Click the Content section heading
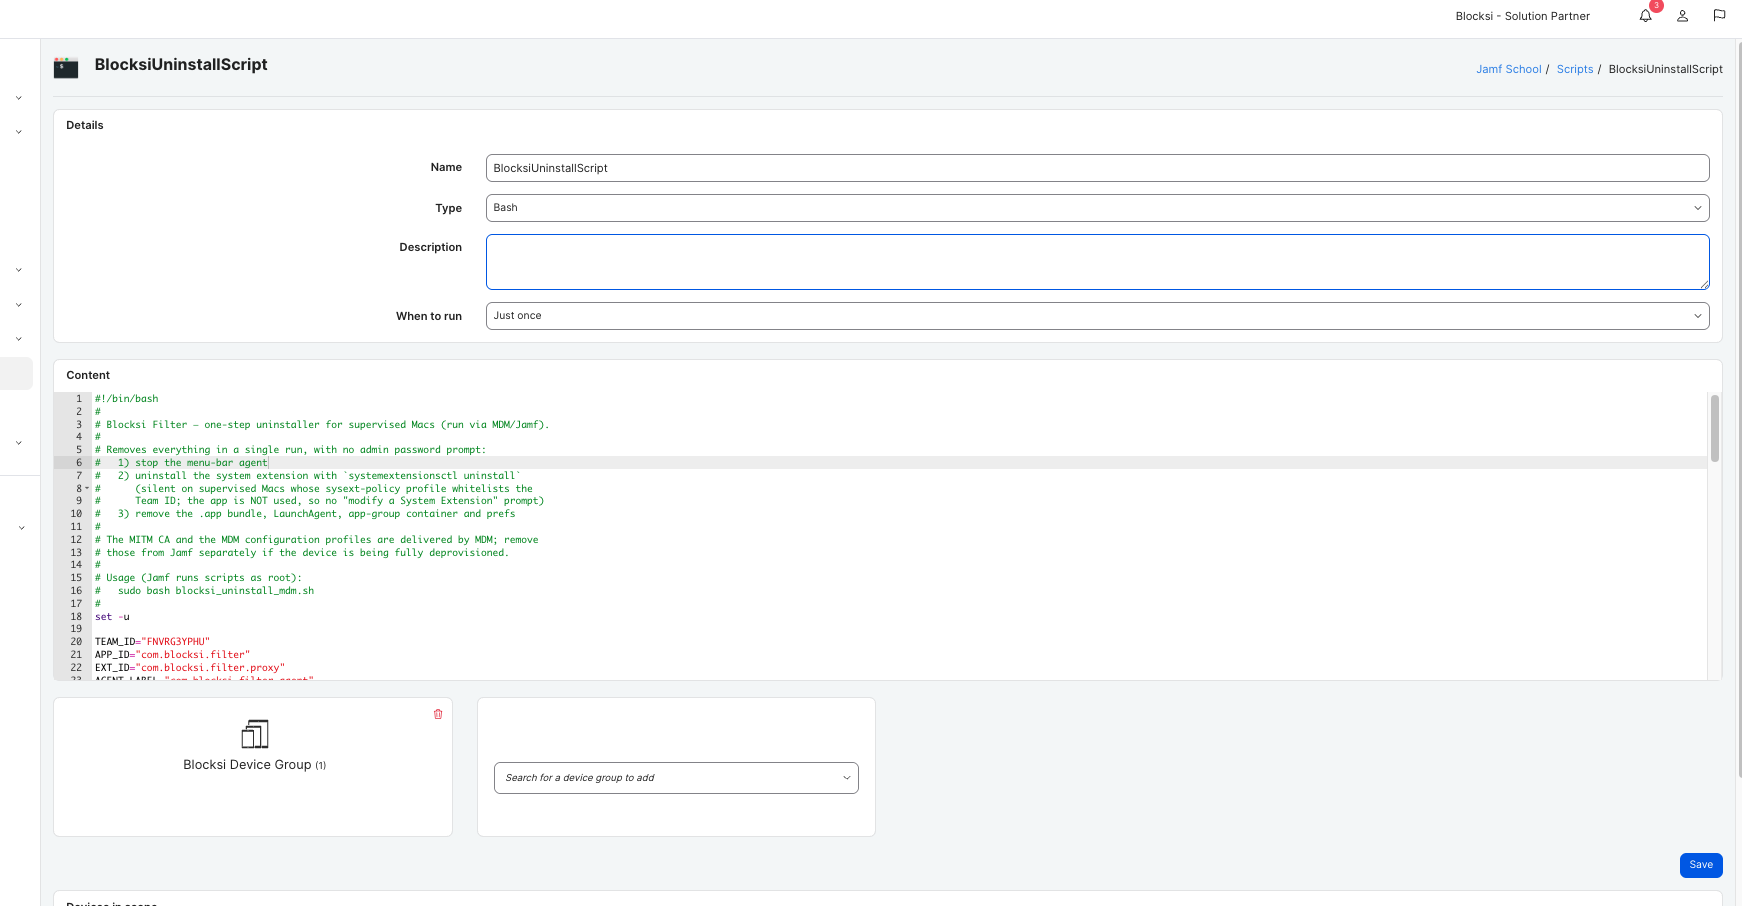This screenshot has width=1742, height=906. (88, 376)
